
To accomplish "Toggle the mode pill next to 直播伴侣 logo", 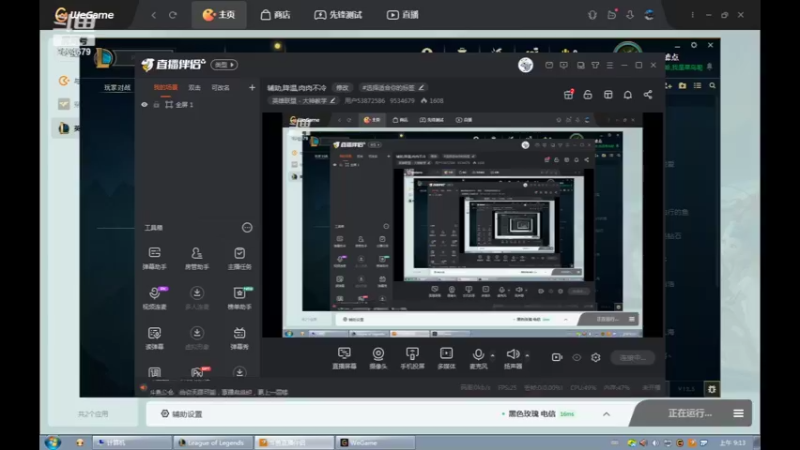I will pos(224,65).
